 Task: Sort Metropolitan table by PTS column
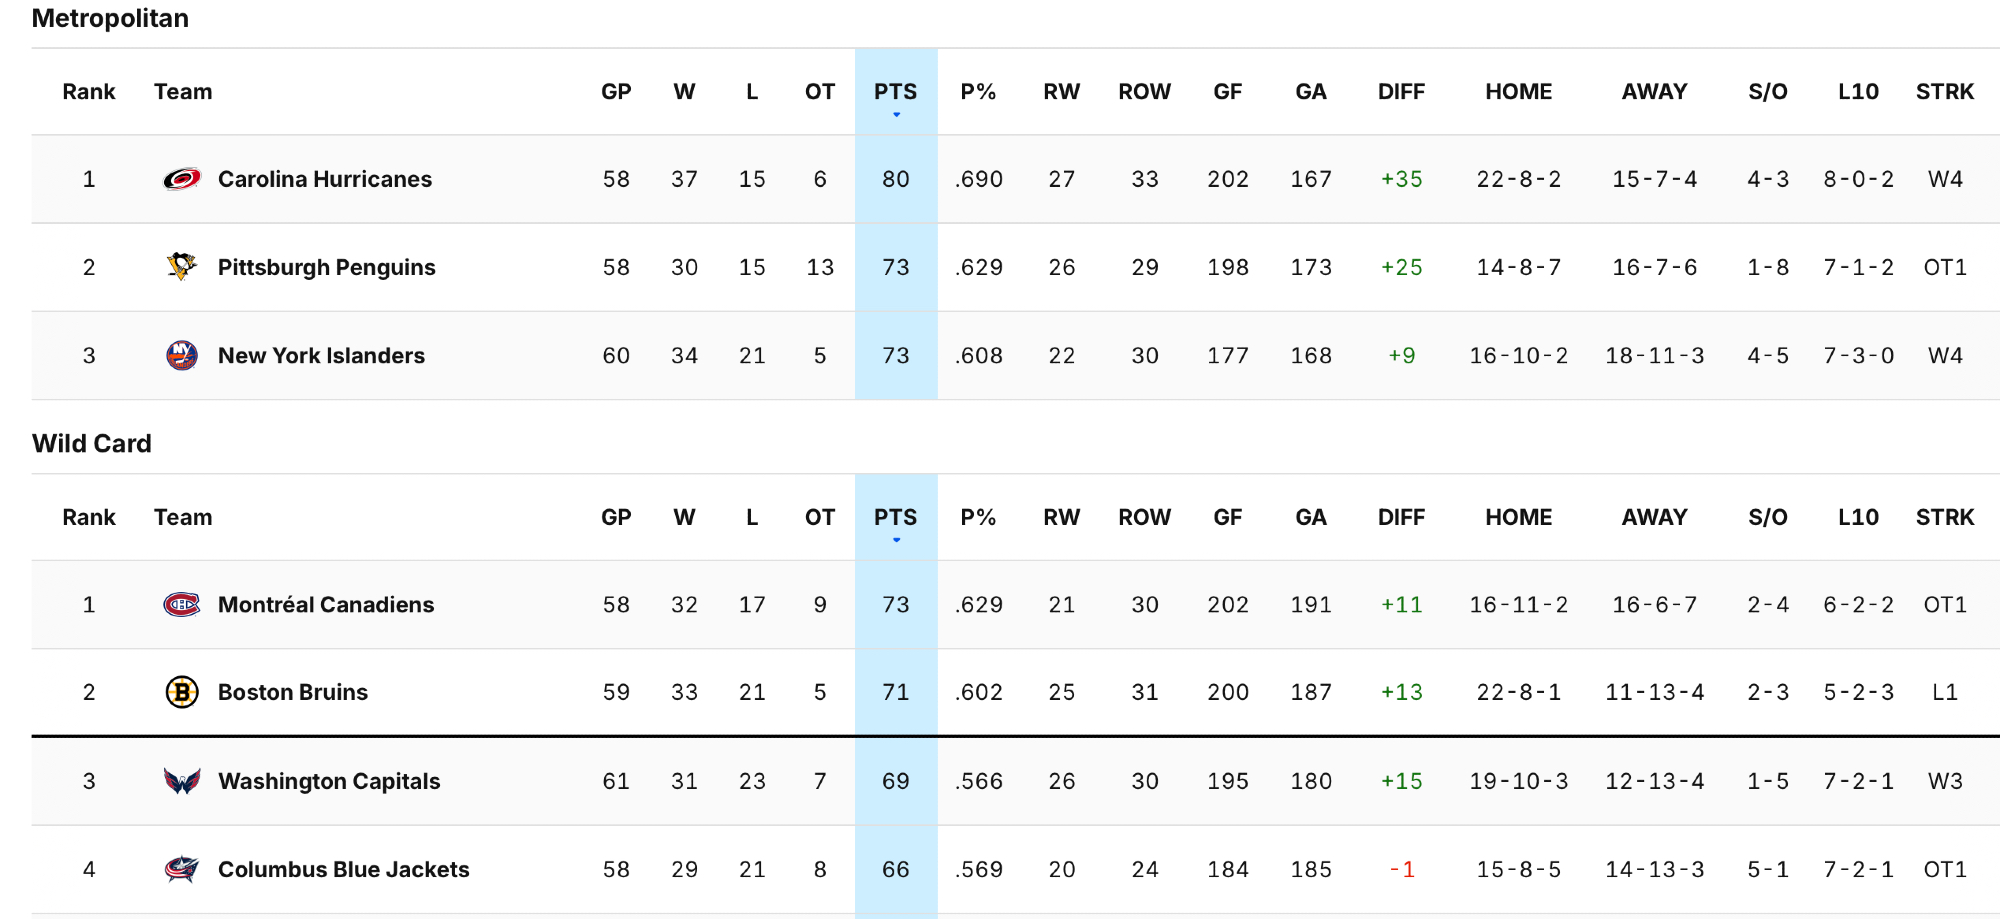coord(895,92)
